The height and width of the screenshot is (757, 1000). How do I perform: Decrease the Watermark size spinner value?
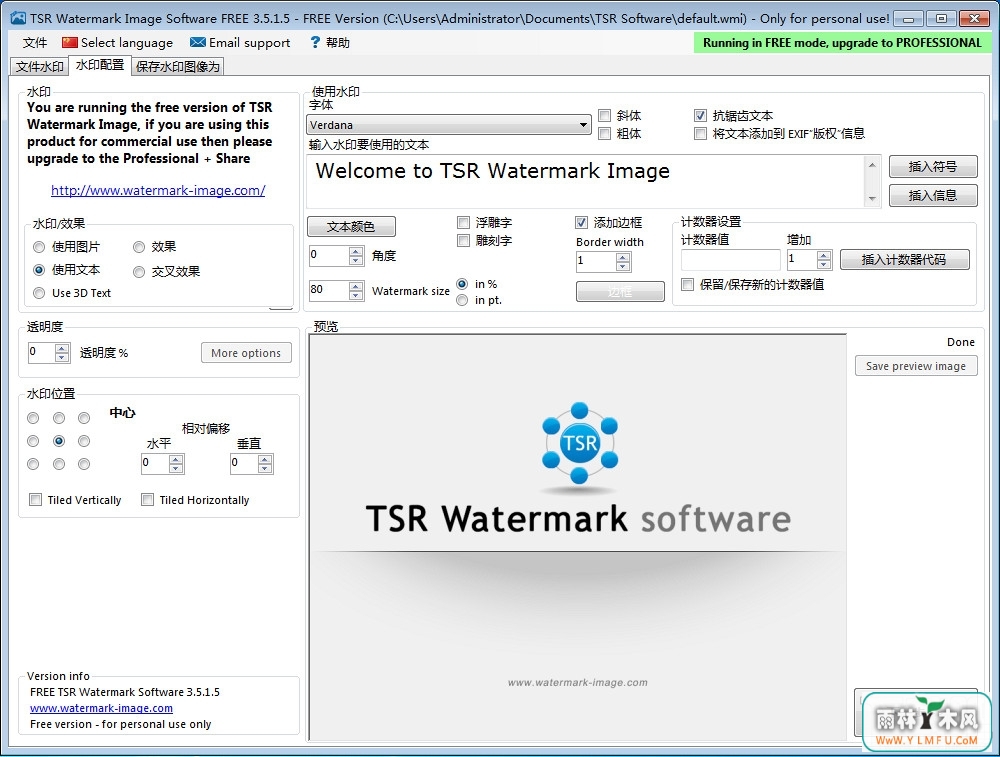[x=356, y=295]
